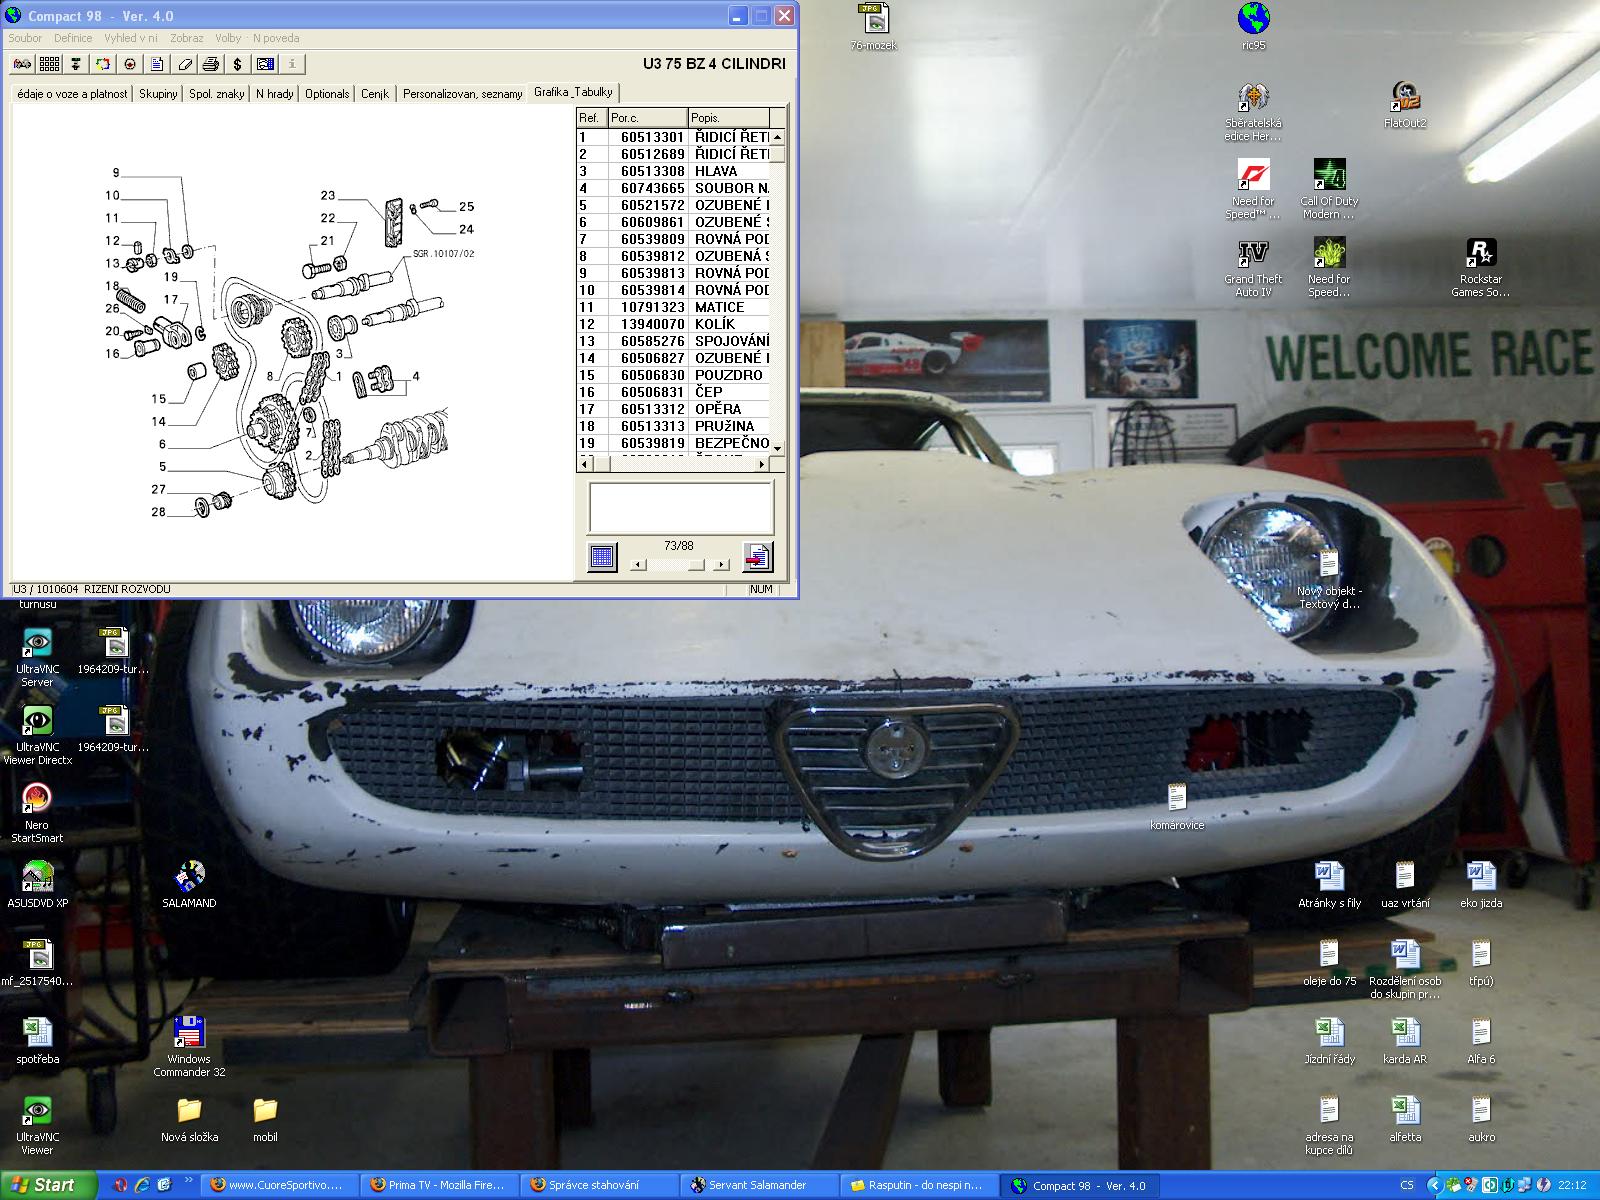Click the export document icon with red arrow
This screenshot has width=1600, height=1200.
point(757,556)
